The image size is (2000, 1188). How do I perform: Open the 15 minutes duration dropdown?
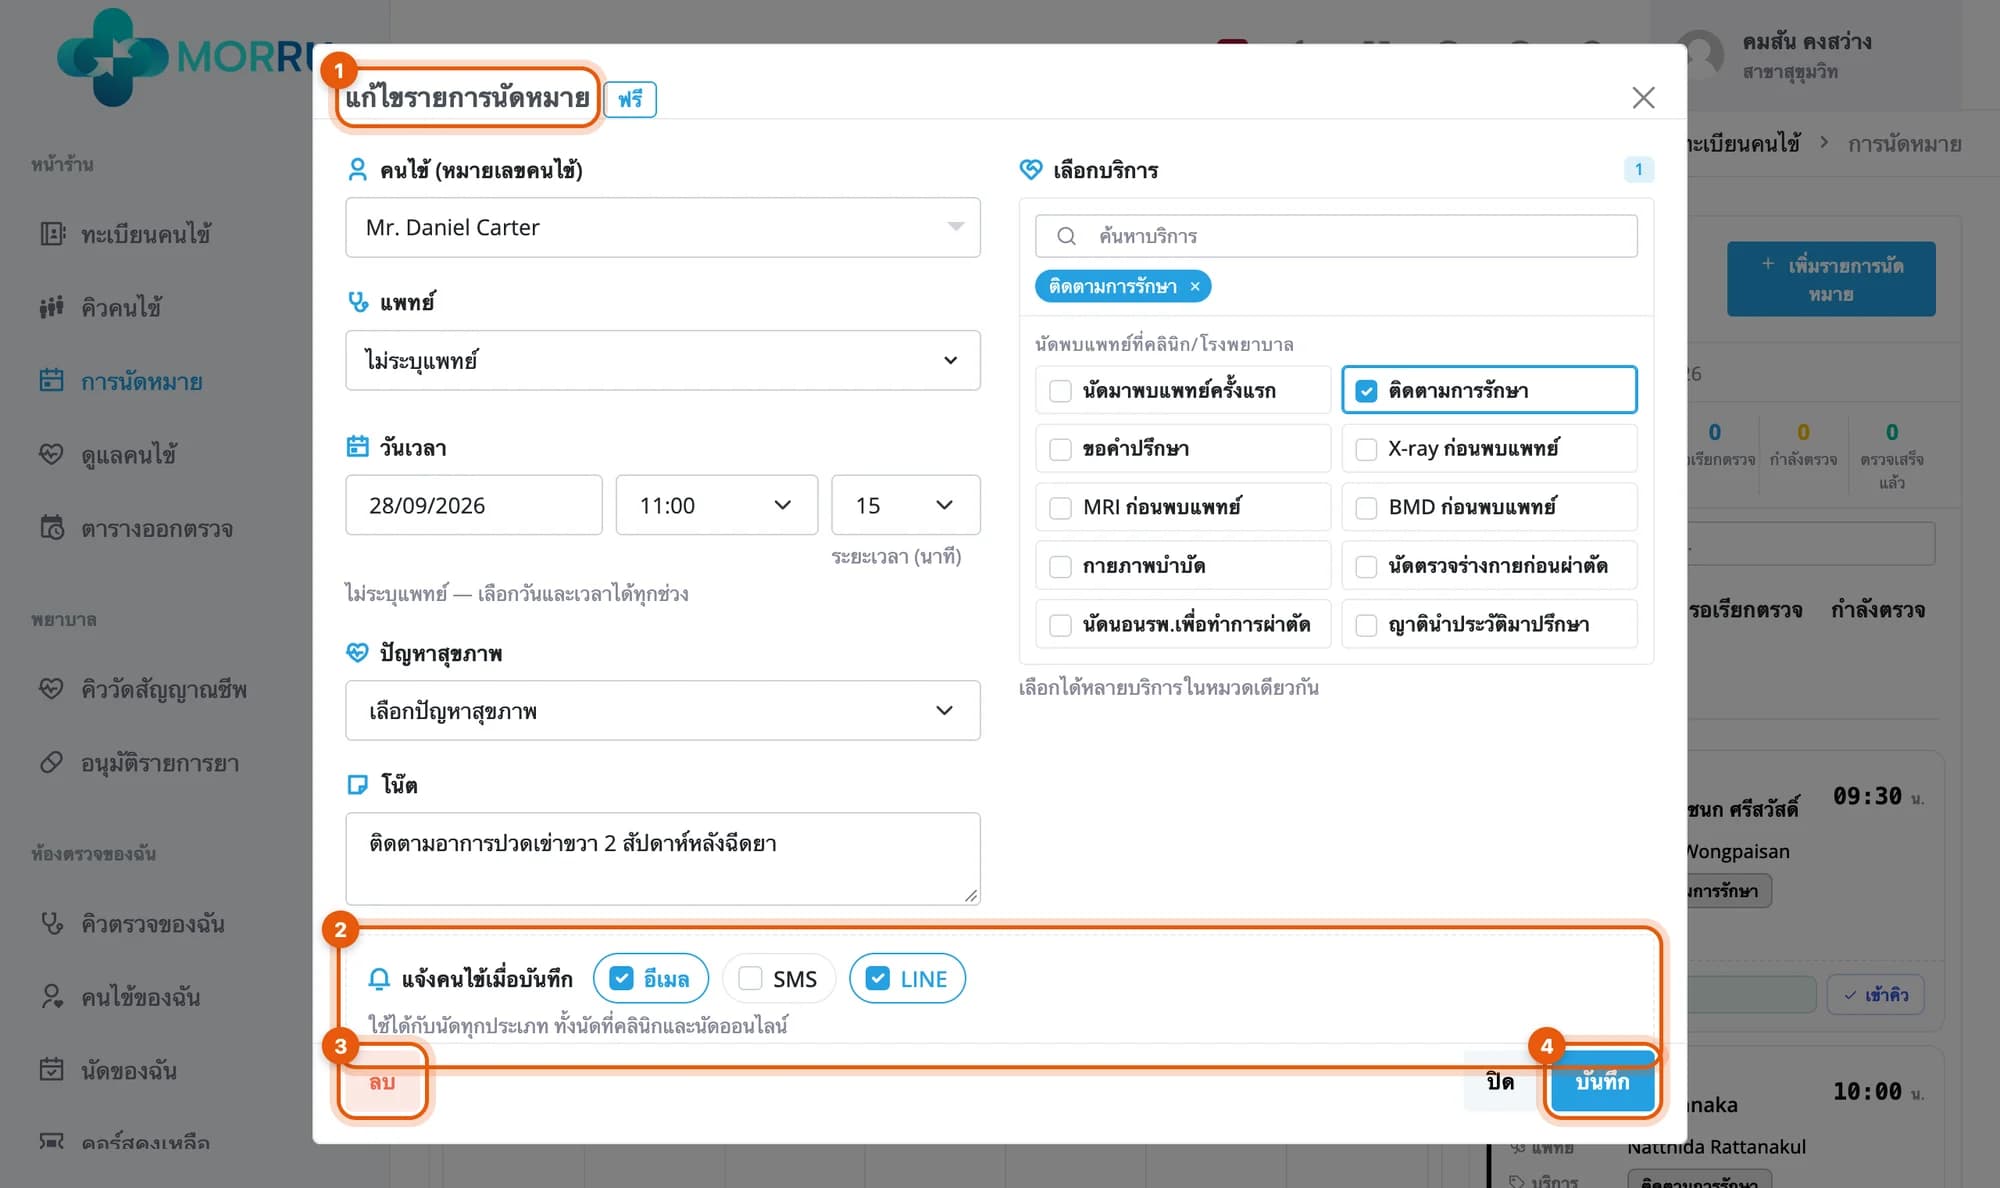point(905,505)
